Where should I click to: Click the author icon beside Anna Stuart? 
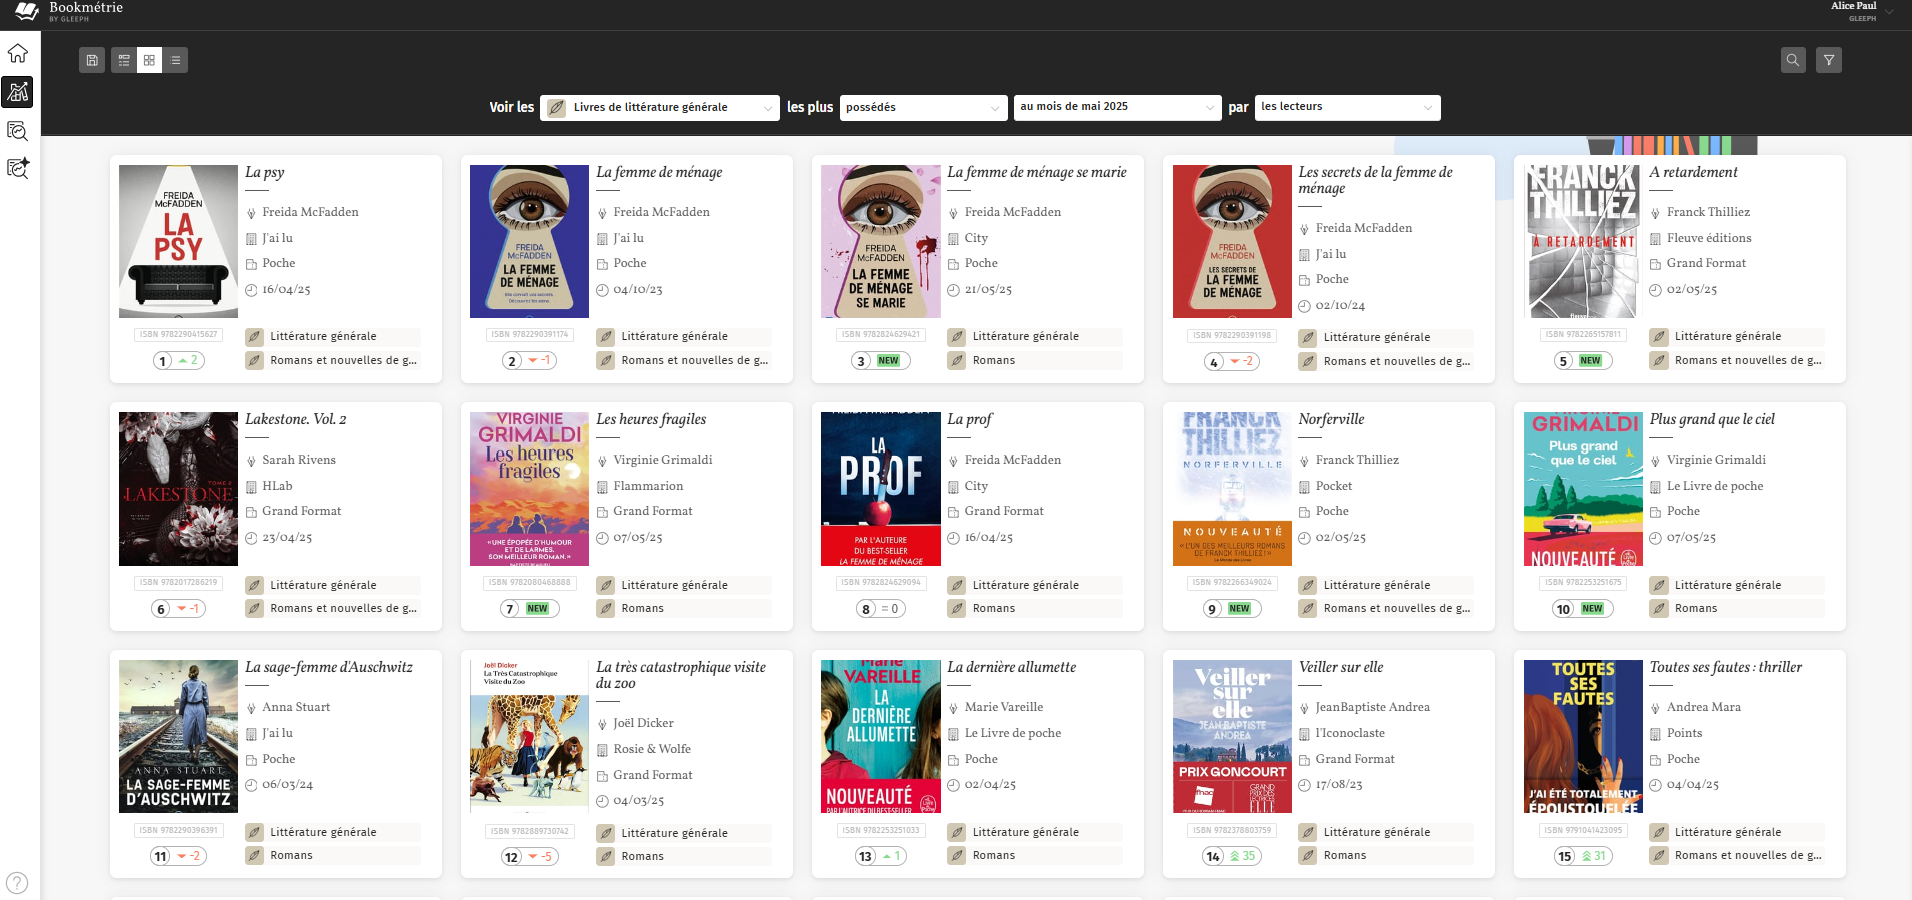coord(252,708)
